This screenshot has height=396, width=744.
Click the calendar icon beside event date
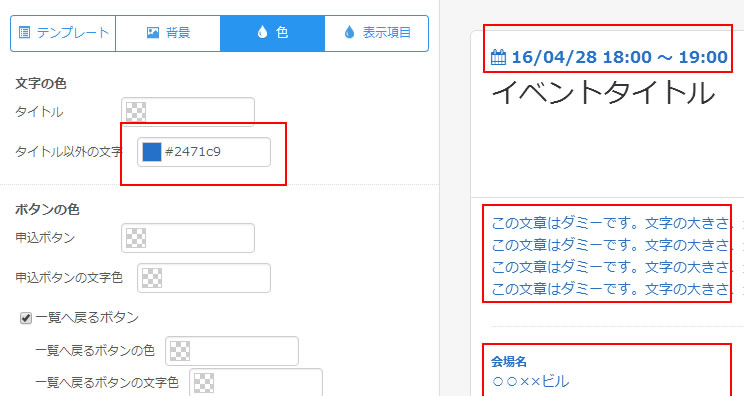(498, 57)
